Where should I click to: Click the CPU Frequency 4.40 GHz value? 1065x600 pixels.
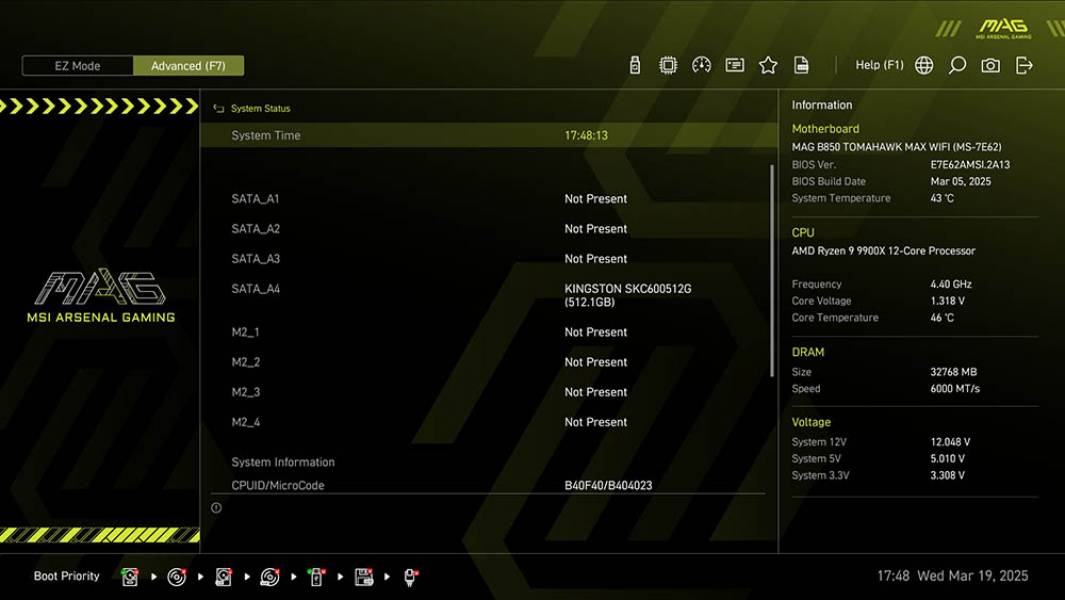click(951, 284)
